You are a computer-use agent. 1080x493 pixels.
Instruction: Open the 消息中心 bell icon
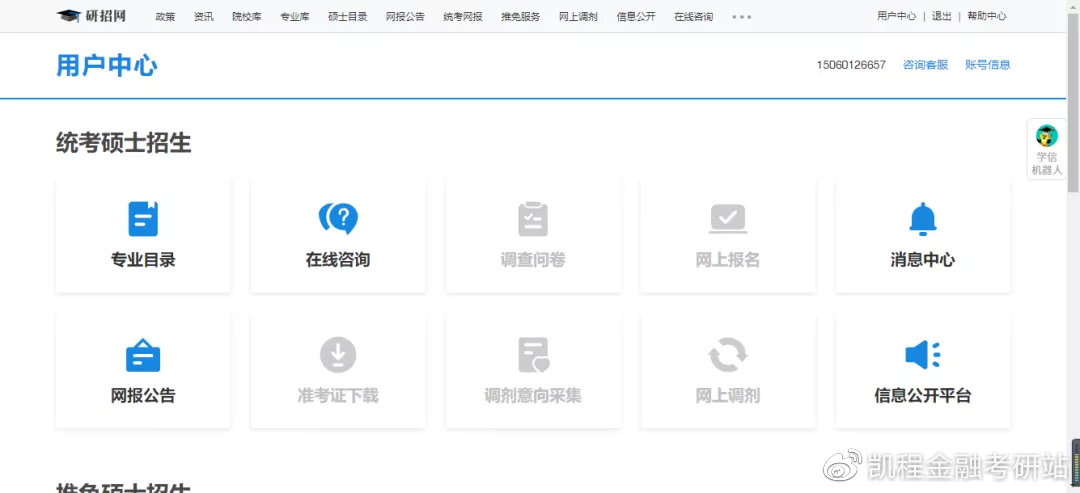[x=922, y=219]
